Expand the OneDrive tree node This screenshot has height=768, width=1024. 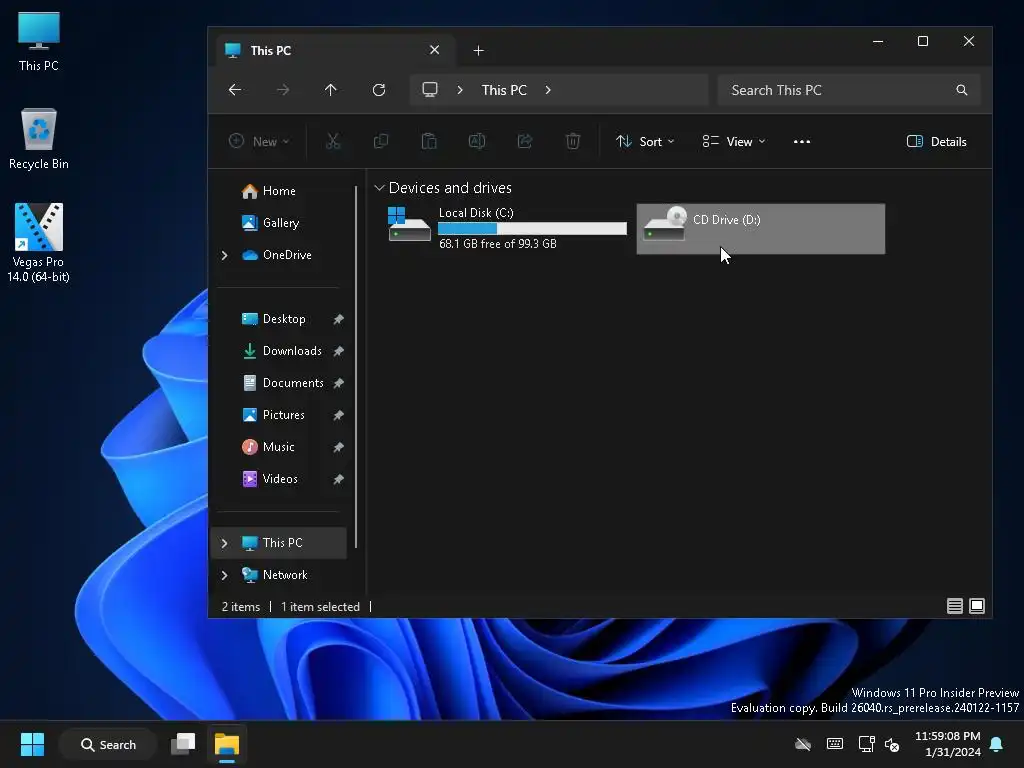(225, 255)
